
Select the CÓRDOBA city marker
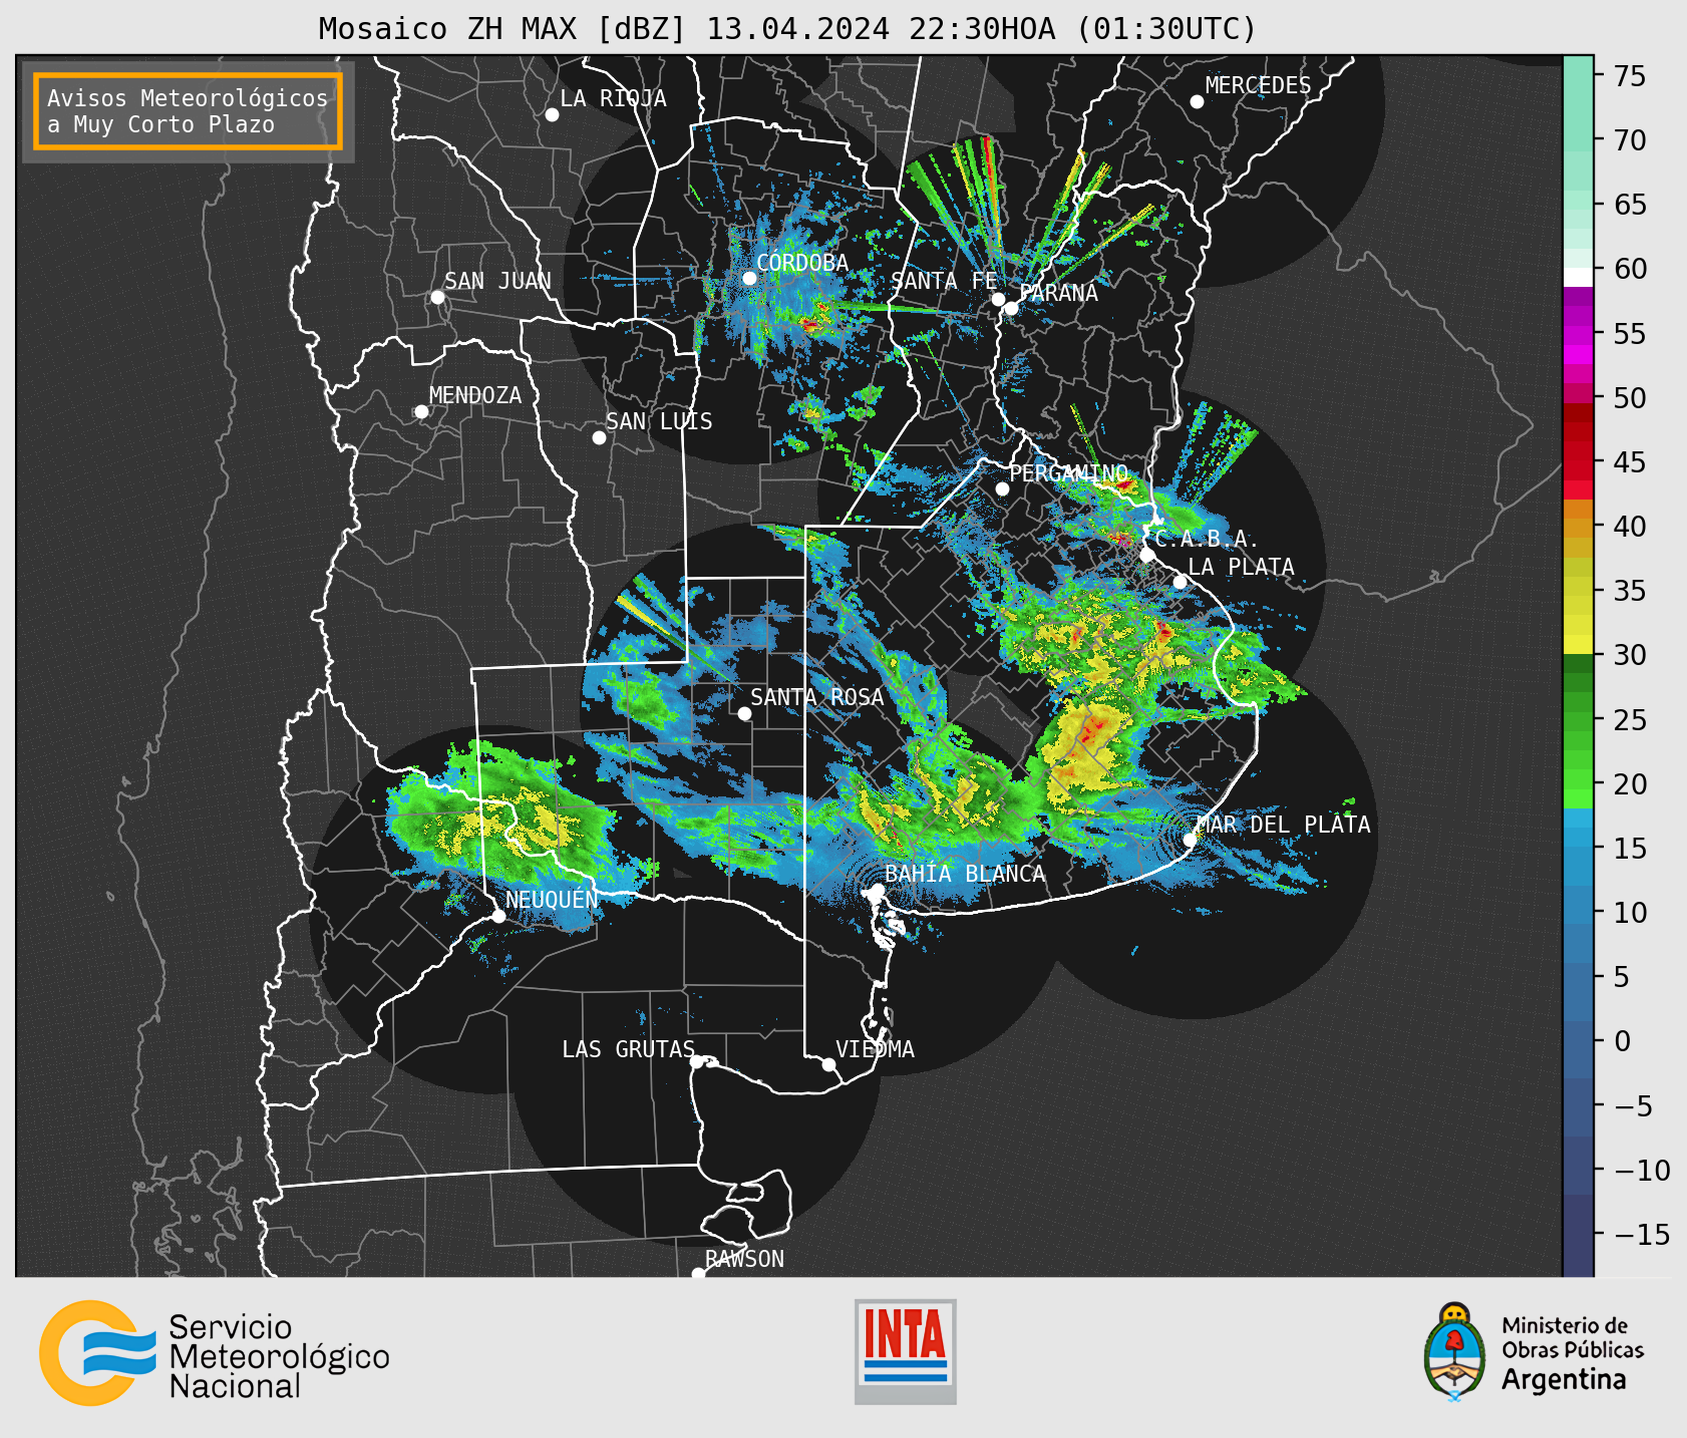(749, 278)
